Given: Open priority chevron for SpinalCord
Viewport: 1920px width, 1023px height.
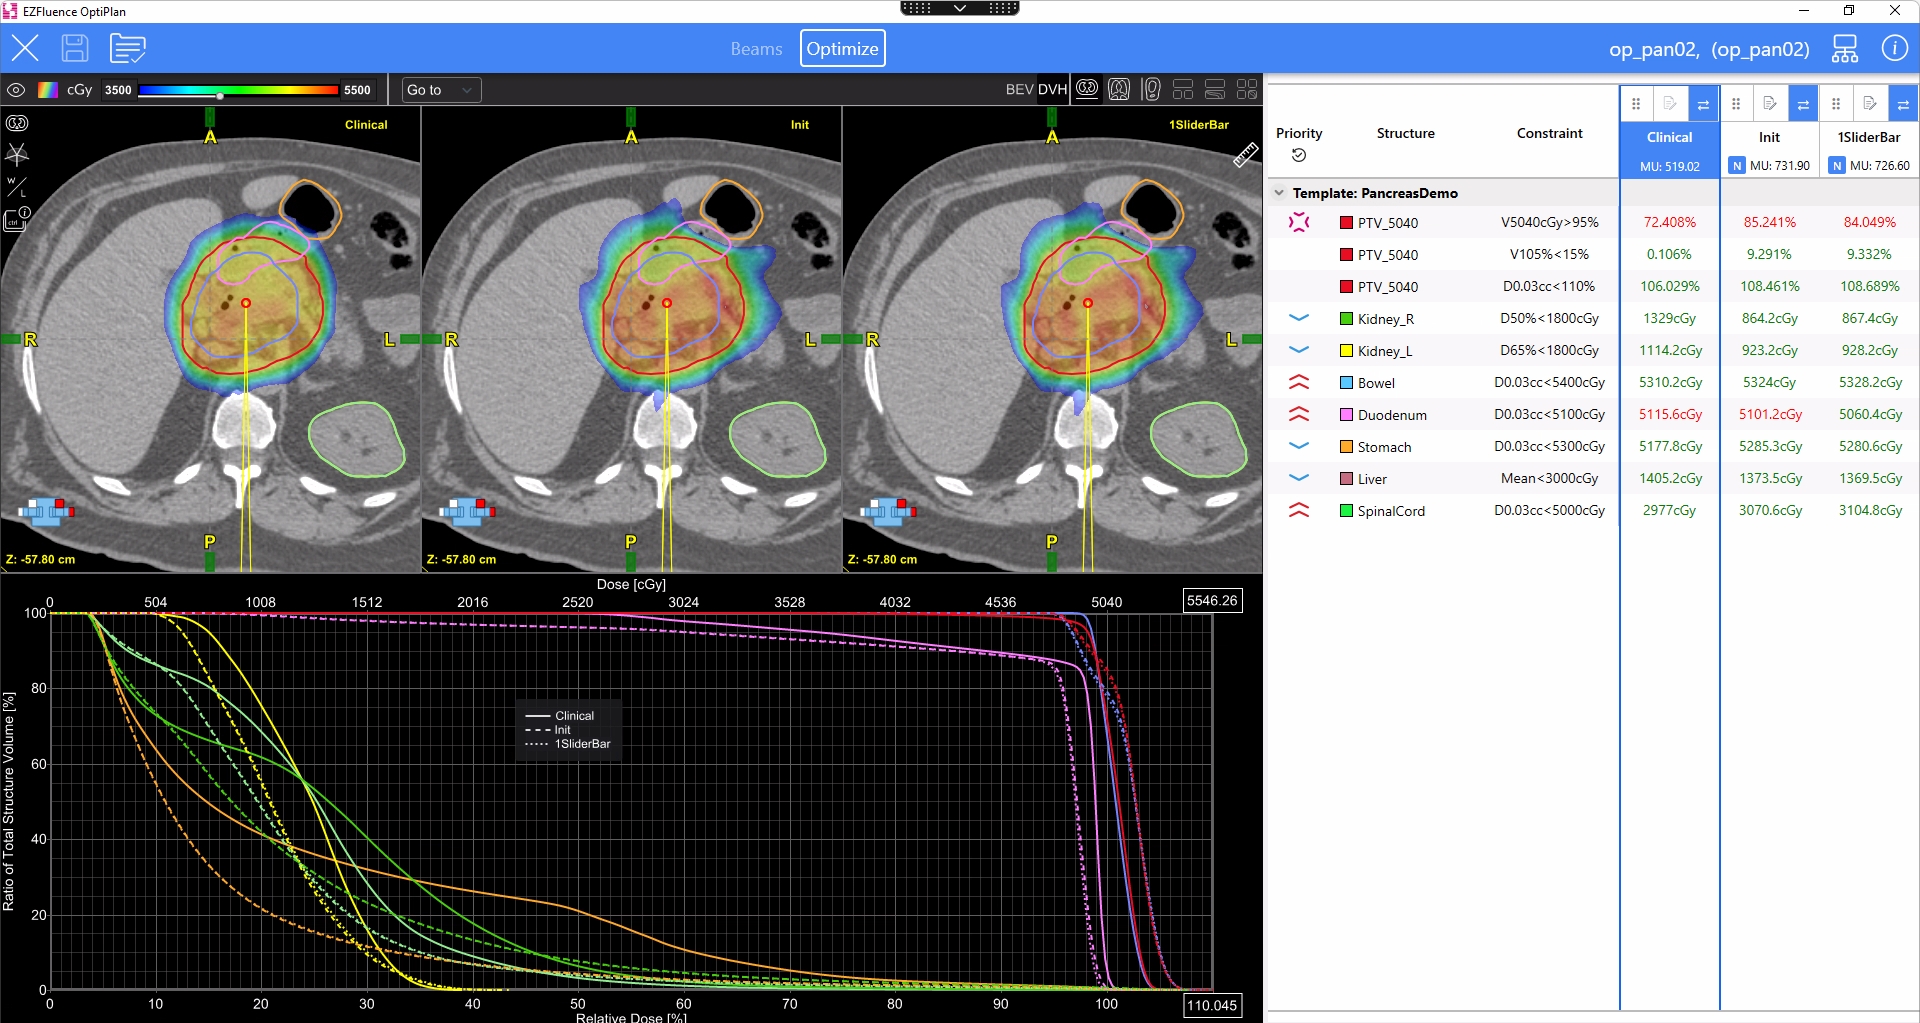Looking at the screenshot, I should pyautogui.click(x=1299, y=510).
